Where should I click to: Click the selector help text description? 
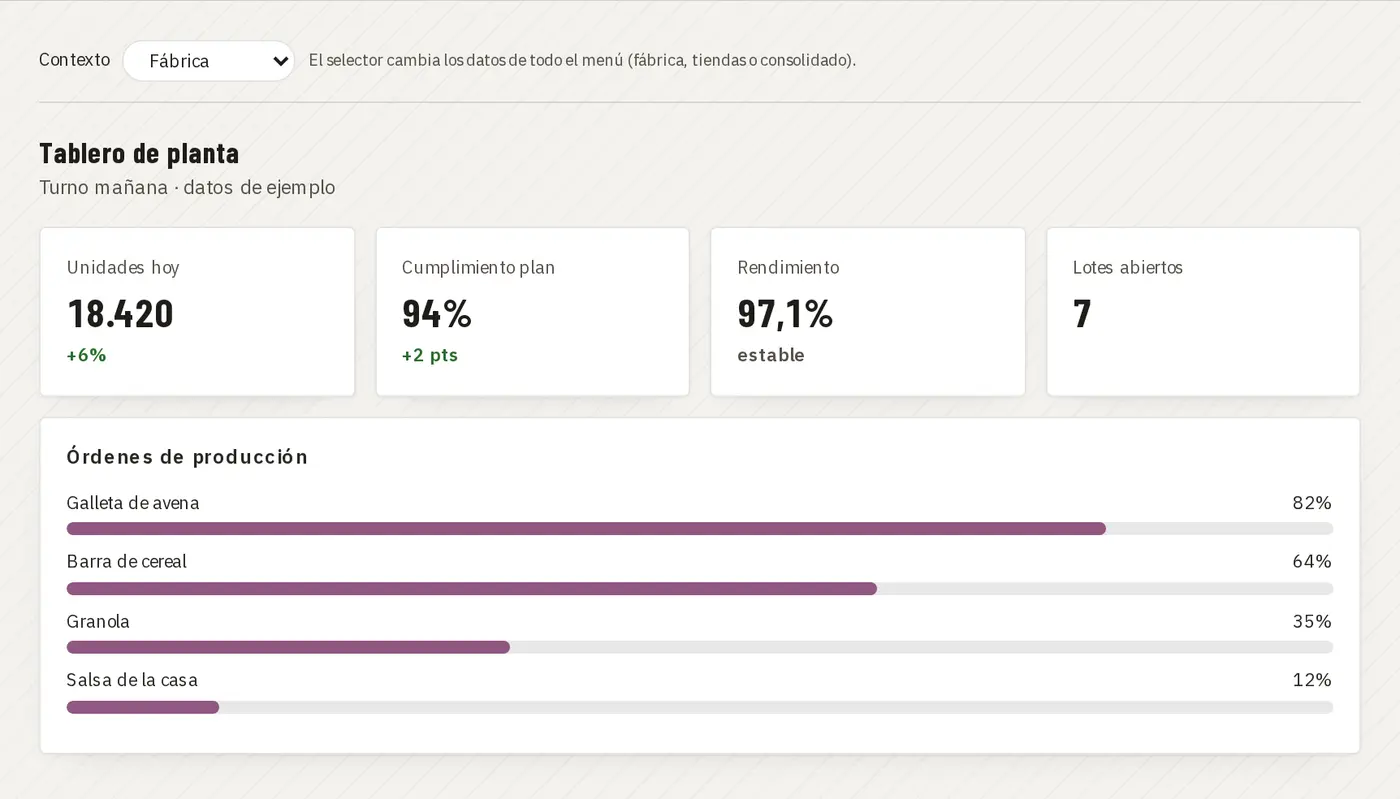point(582,60)
